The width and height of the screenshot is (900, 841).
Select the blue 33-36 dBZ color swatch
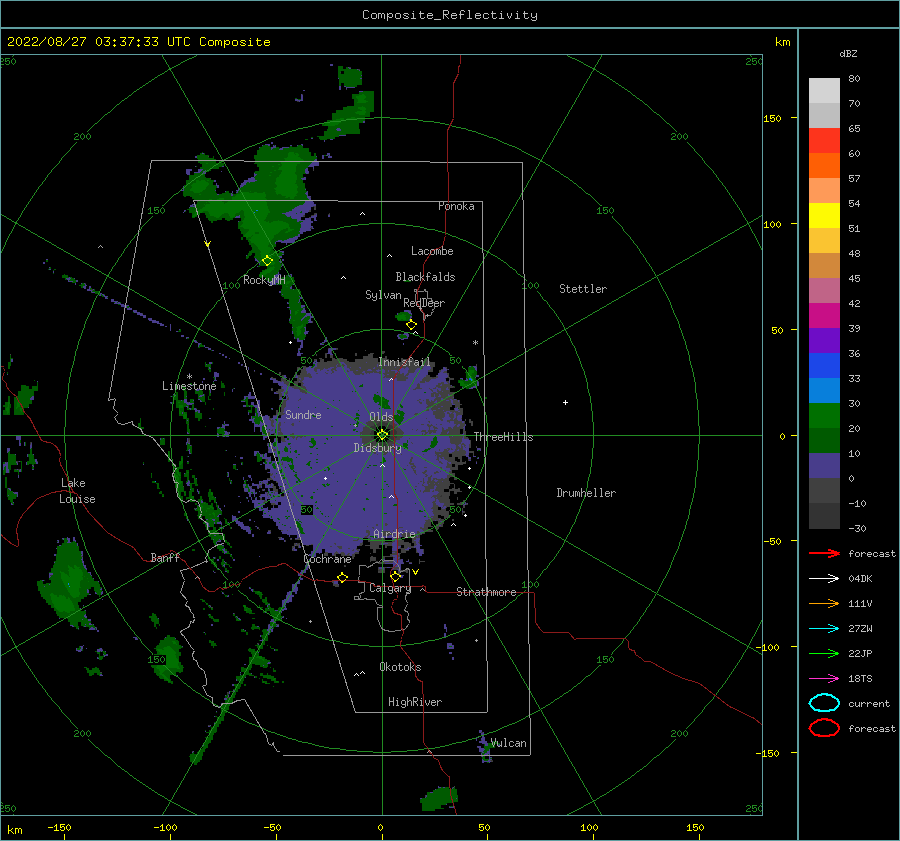(x=824, y=366)
